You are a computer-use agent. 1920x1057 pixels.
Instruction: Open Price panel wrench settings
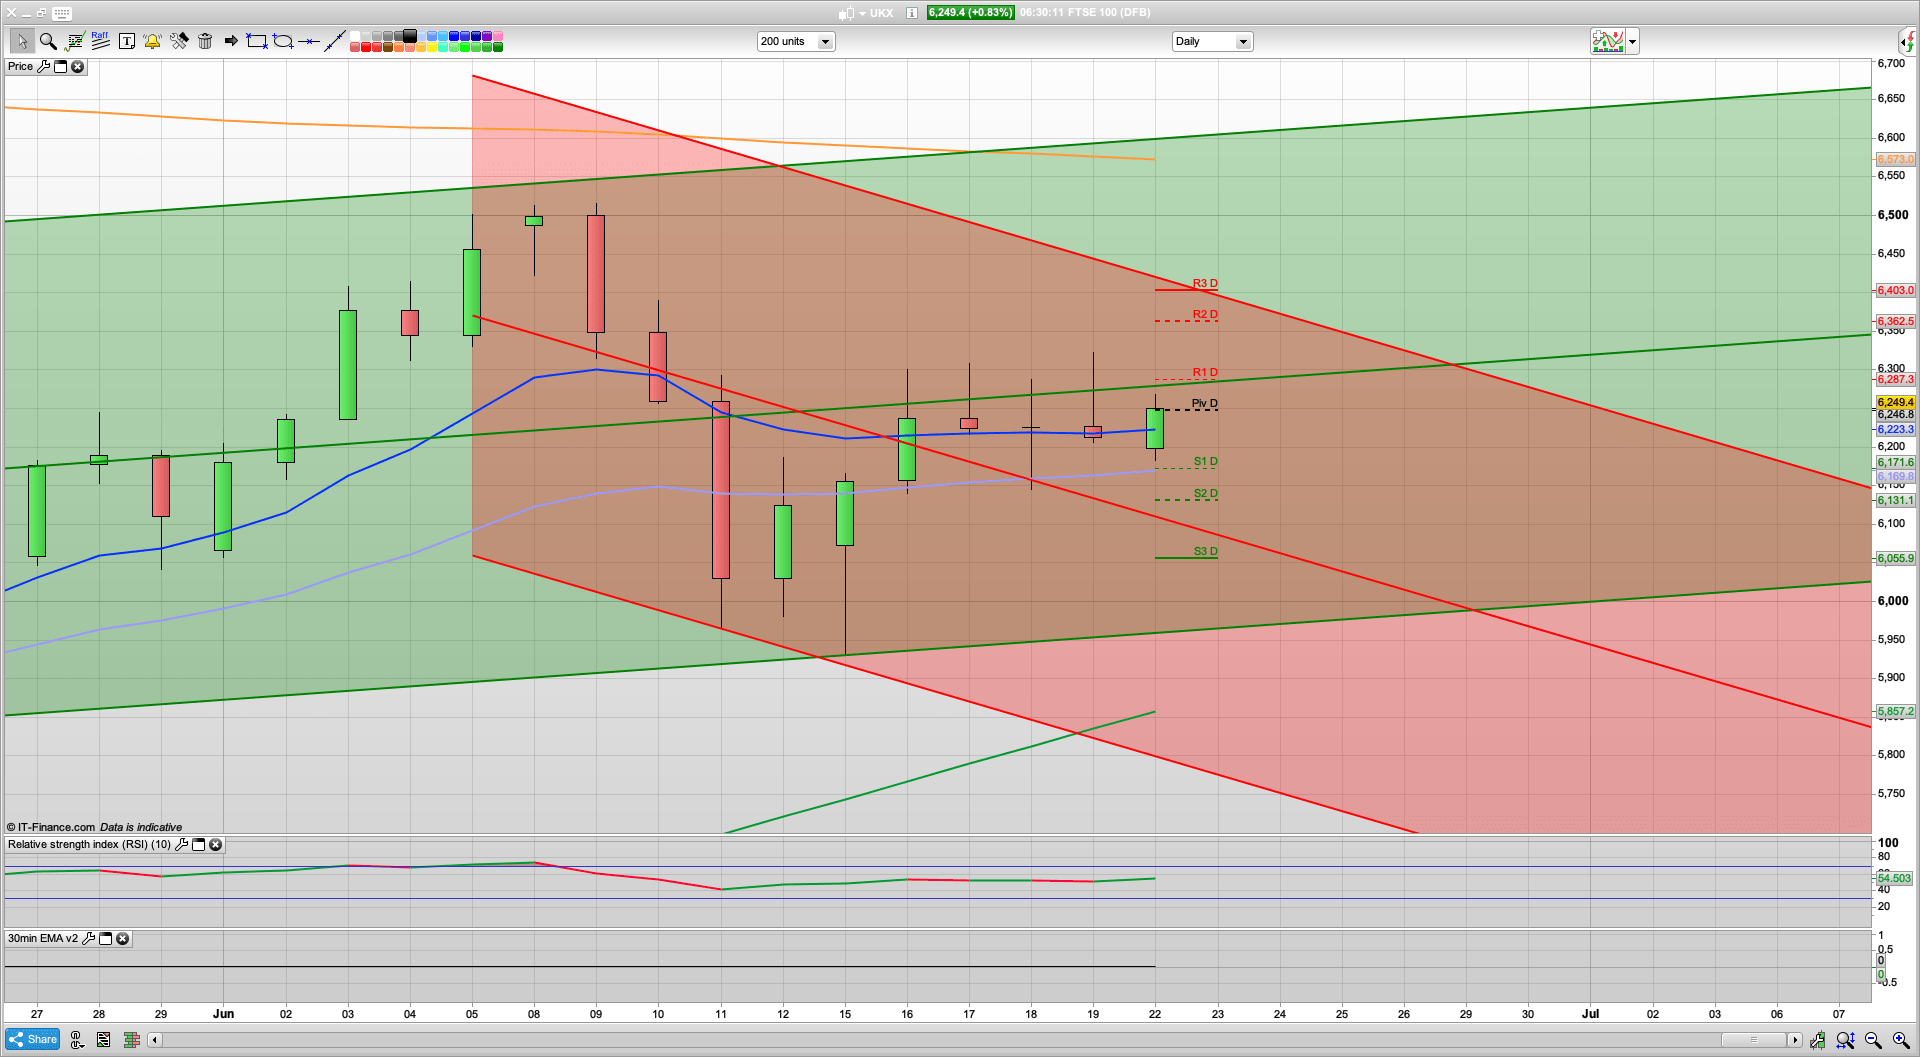click(x=43, y=66)
